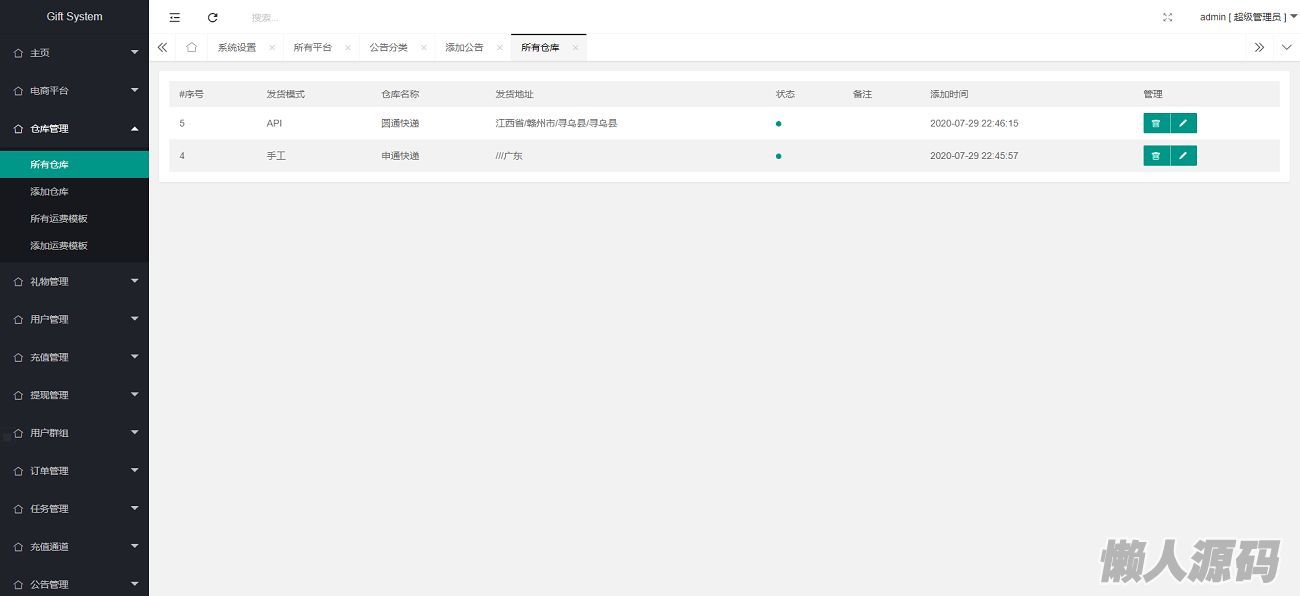Toggle fullscreen mode icon
The width and height of the screenshot is (1300, 596).
[1167, 17]
